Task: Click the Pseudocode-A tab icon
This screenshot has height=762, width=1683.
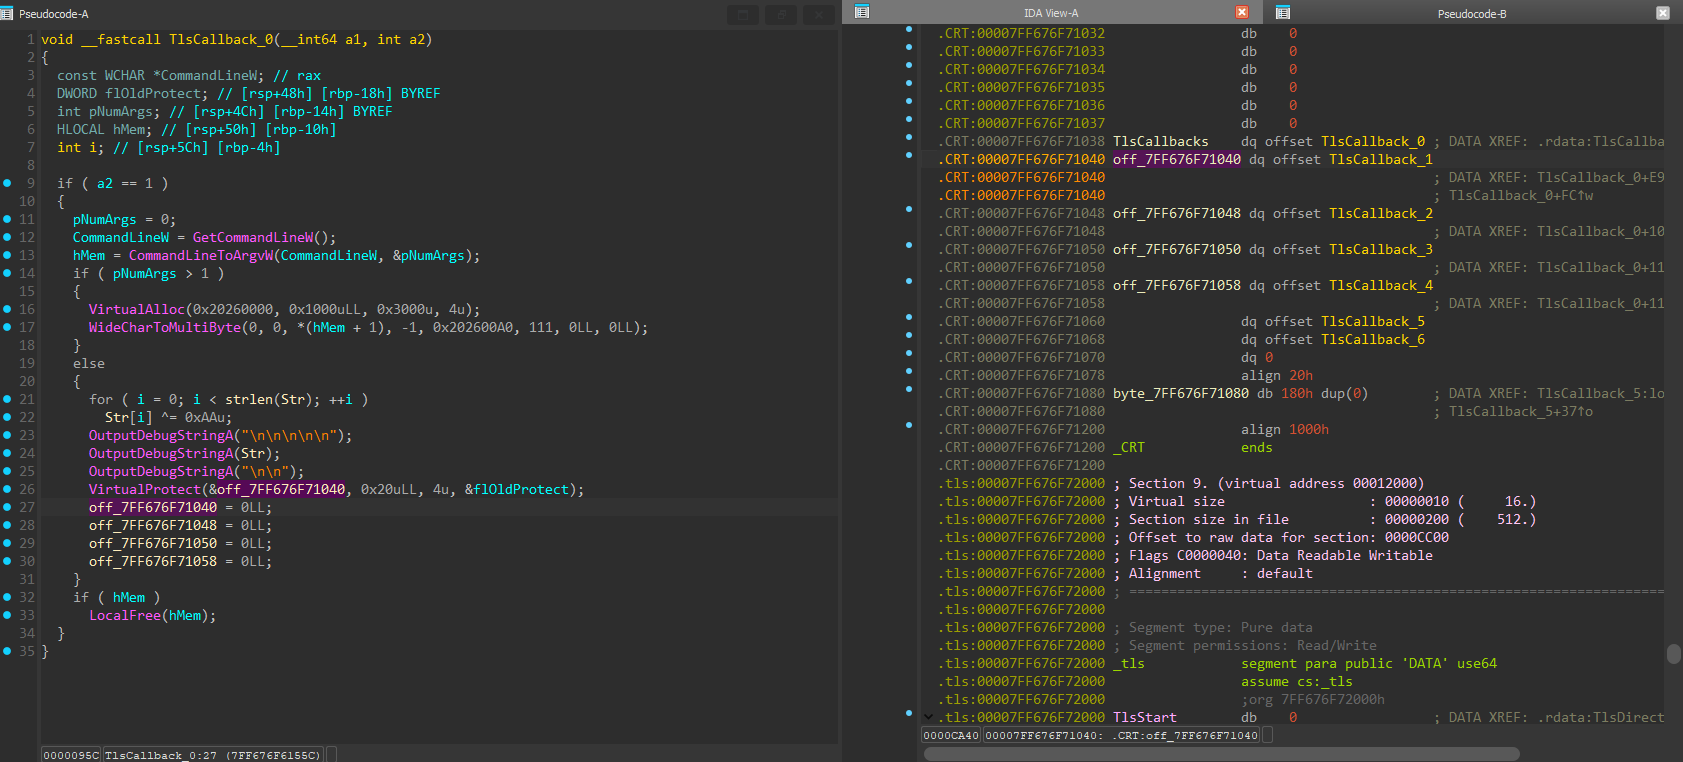Action: [7, 14]
